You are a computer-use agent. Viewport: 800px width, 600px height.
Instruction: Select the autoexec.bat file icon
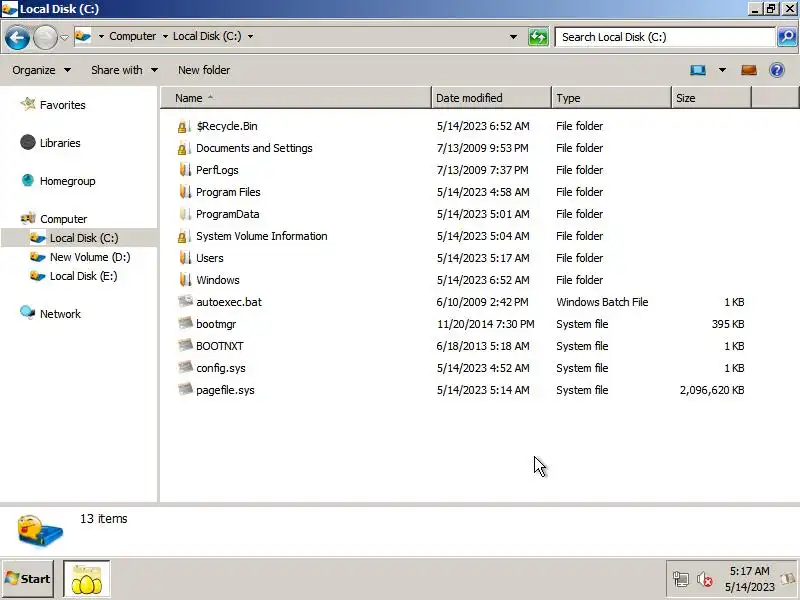185,301
